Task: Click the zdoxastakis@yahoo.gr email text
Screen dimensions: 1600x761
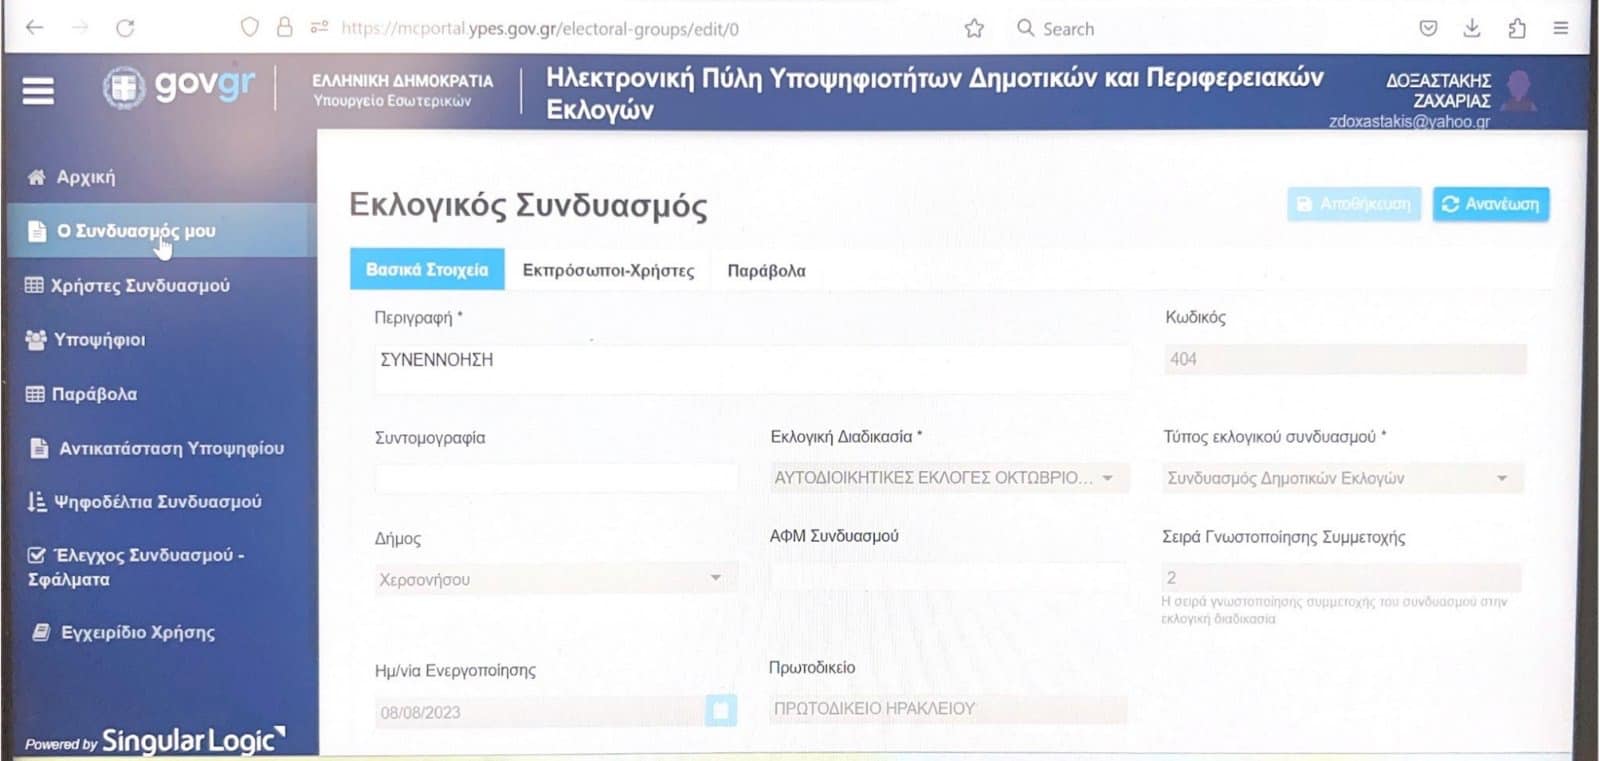Action: pyautogui.click(x=1409, y=121)
